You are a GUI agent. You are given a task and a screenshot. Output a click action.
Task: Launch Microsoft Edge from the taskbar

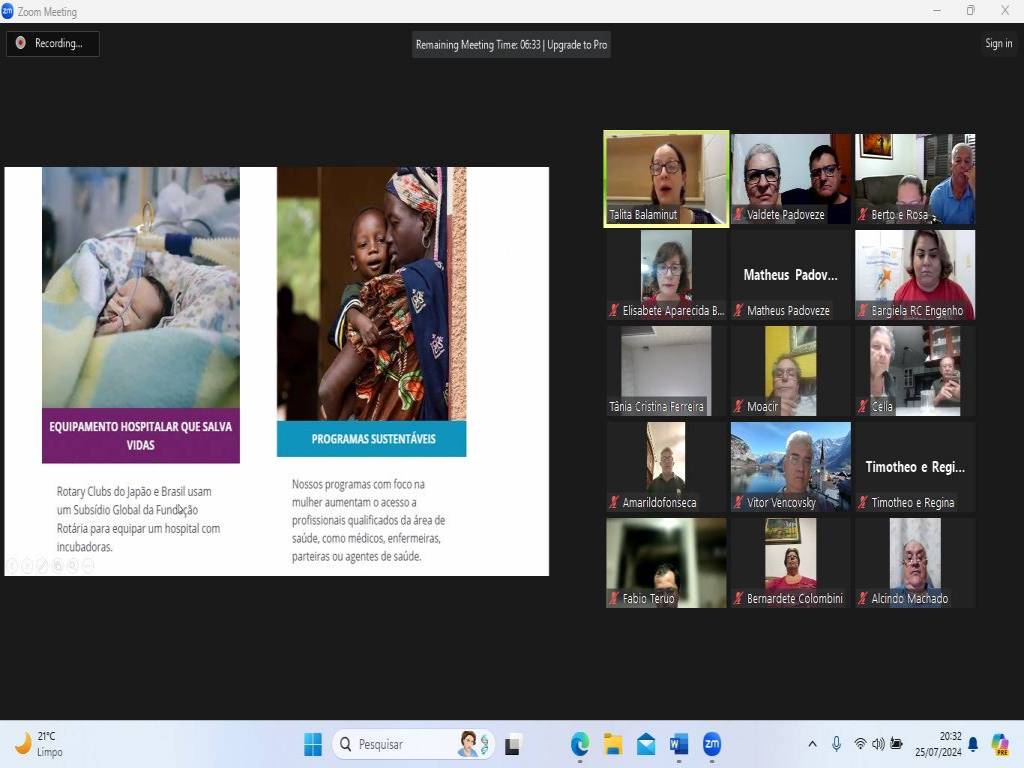pyautogui.click(x=580, y=744)
